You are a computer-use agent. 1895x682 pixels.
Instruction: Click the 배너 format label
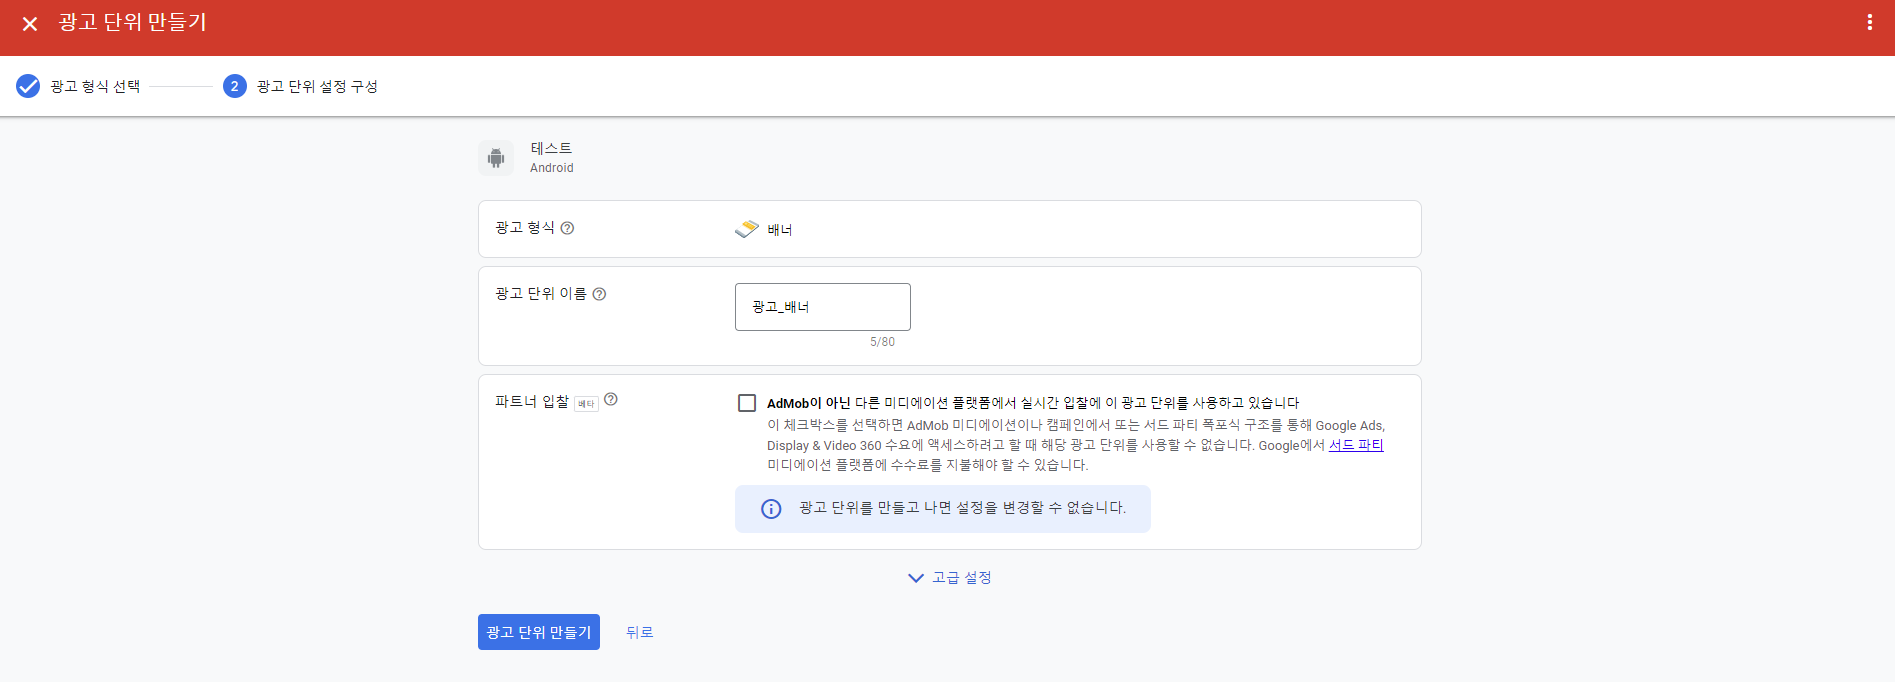[780, 230]
